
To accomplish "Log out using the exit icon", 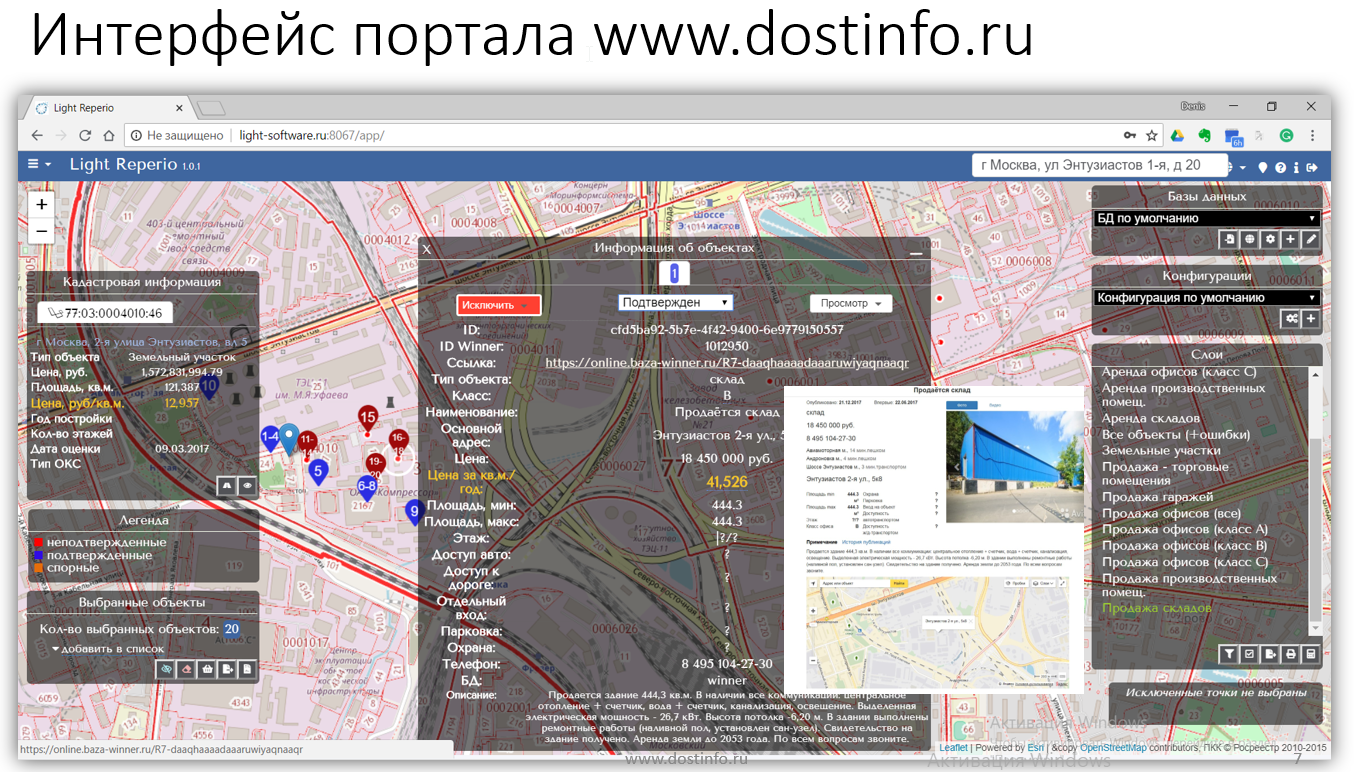I will click(x=1312, y=167).
